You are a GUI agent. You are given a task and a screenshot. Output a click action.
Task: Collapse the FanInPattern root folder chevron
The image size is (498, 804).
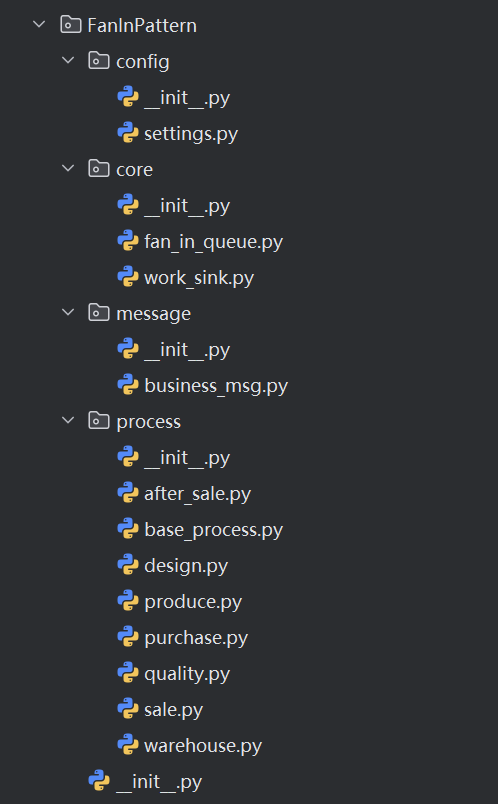(x=39, y=24)
